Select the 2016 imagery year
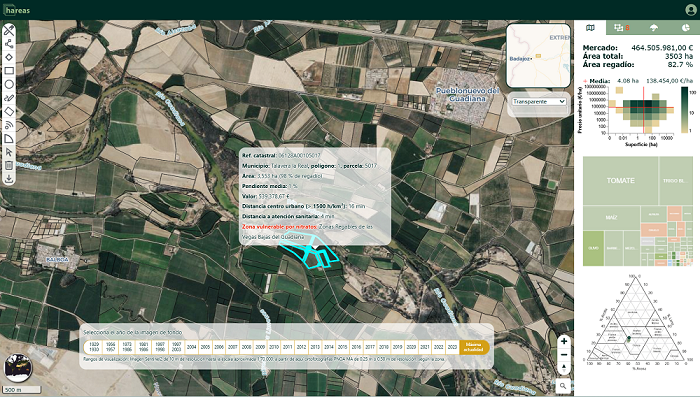 pyautogui.click(x=356, y=347)
